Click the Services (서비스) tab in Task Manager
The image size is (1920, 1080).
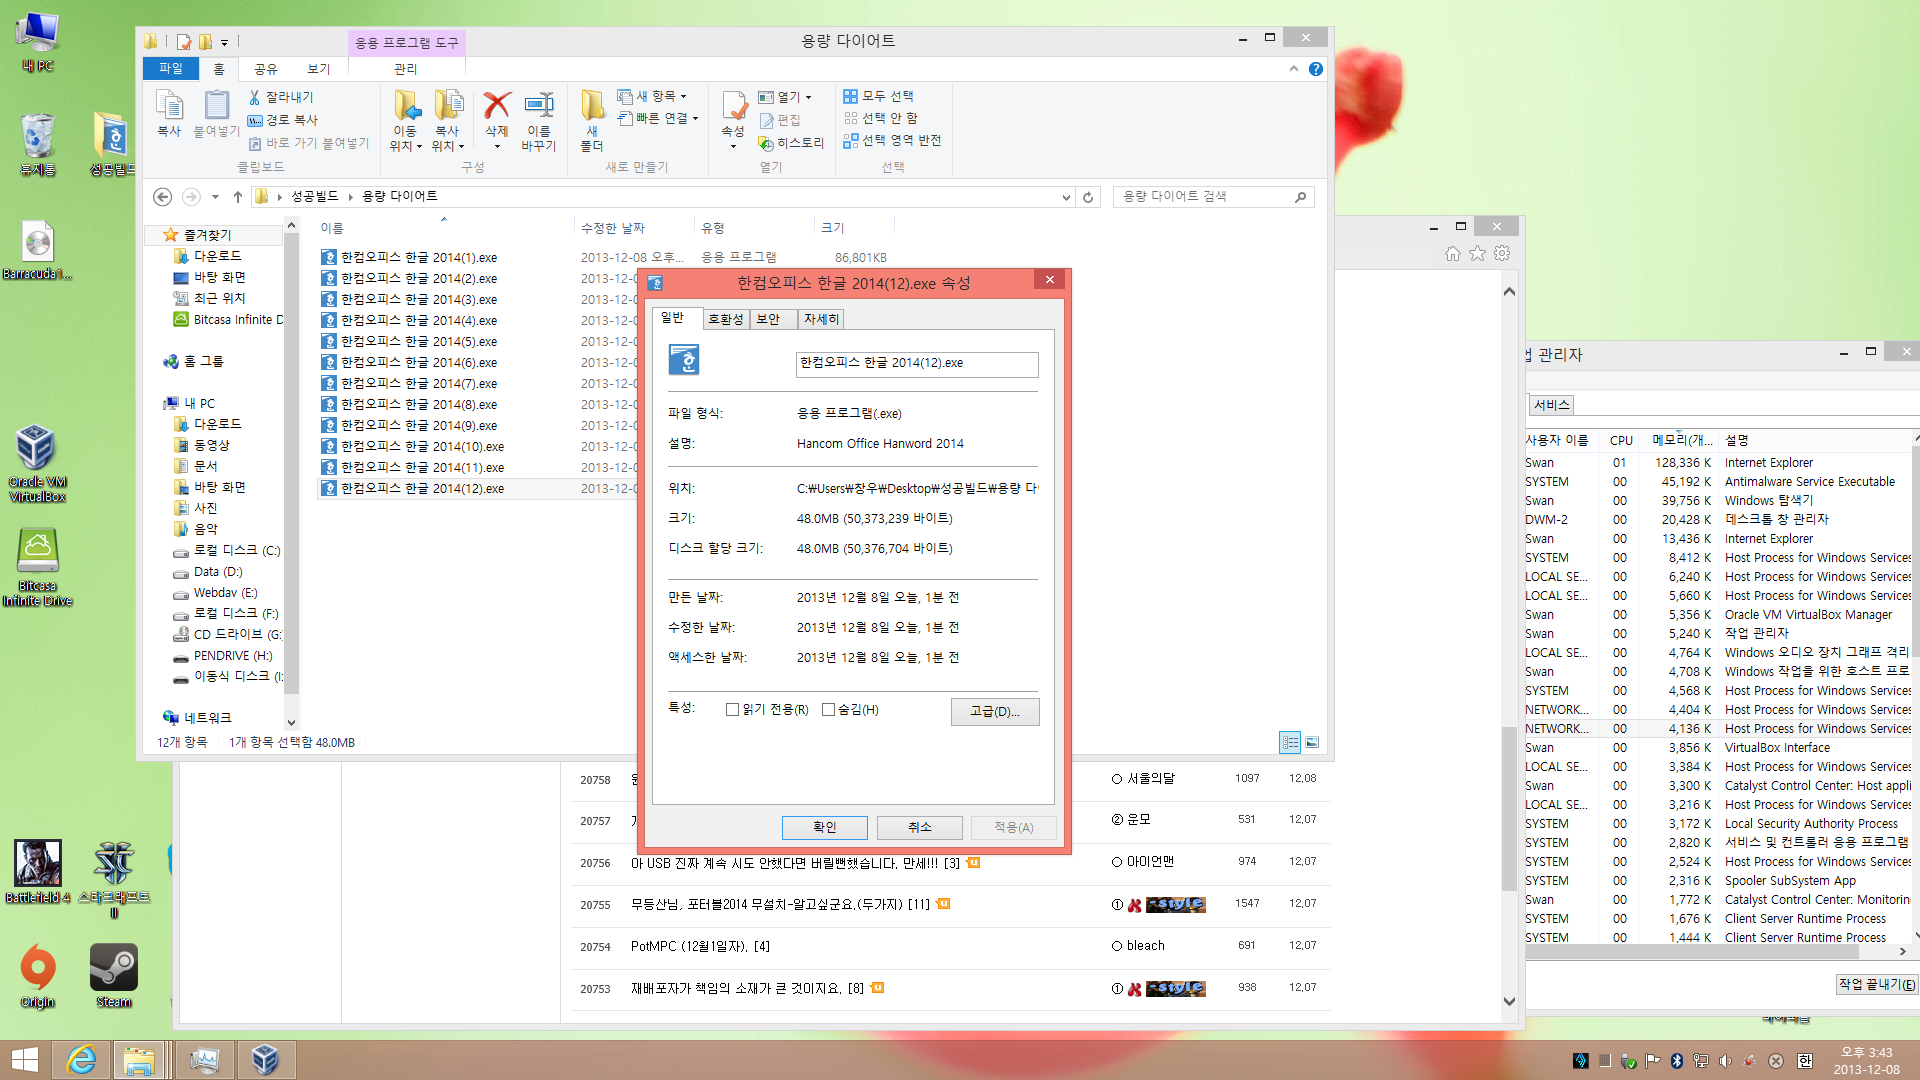[1552, 405]
